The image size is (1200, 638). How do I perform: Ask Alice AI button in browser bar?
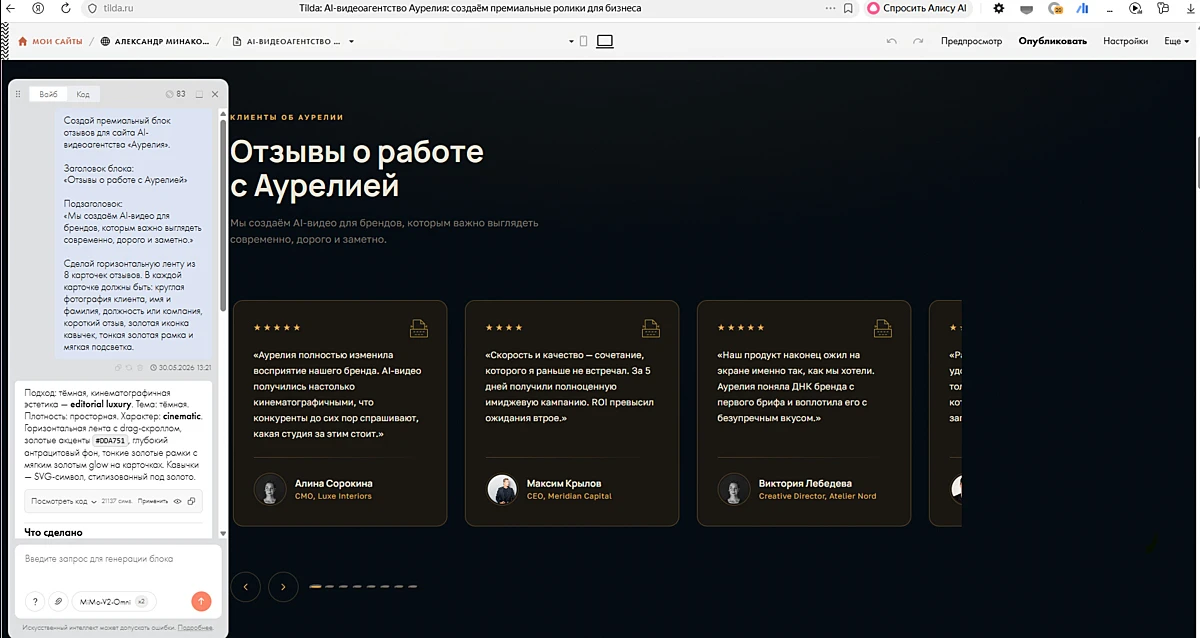[917, 8]
